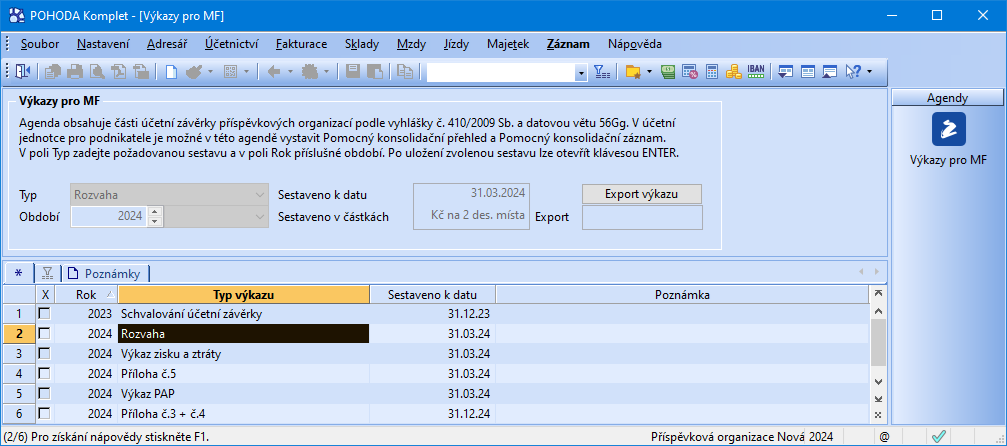Click the gold coins icon
The image size is (1007, 446).
click(733, 72)
